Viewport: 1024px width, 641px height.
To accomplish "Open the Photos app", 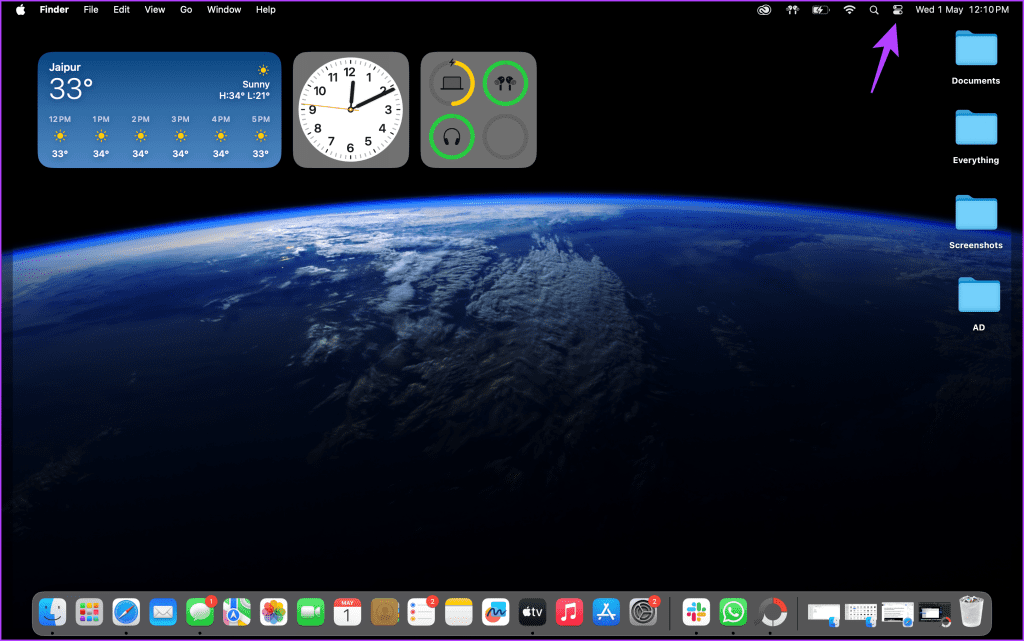I will coord(274,613).
